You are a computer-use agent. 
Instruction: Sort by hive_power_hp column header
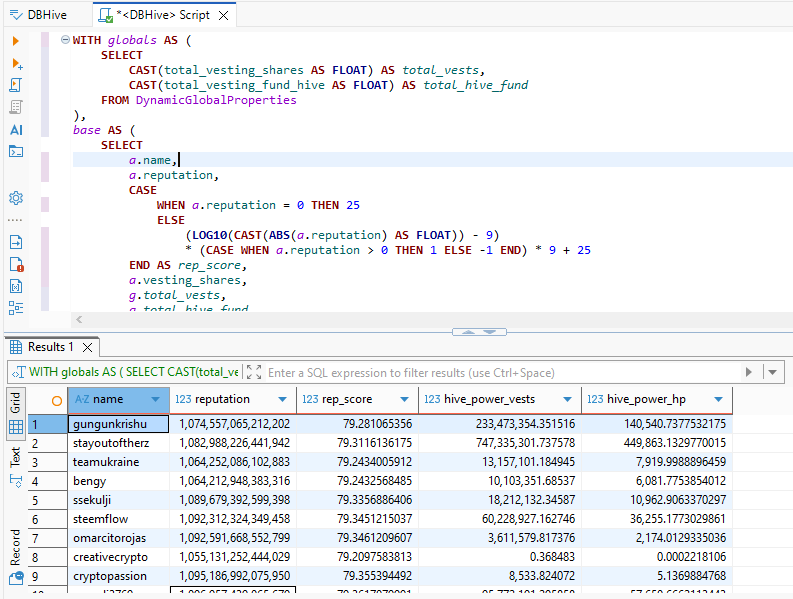[646, 399]
